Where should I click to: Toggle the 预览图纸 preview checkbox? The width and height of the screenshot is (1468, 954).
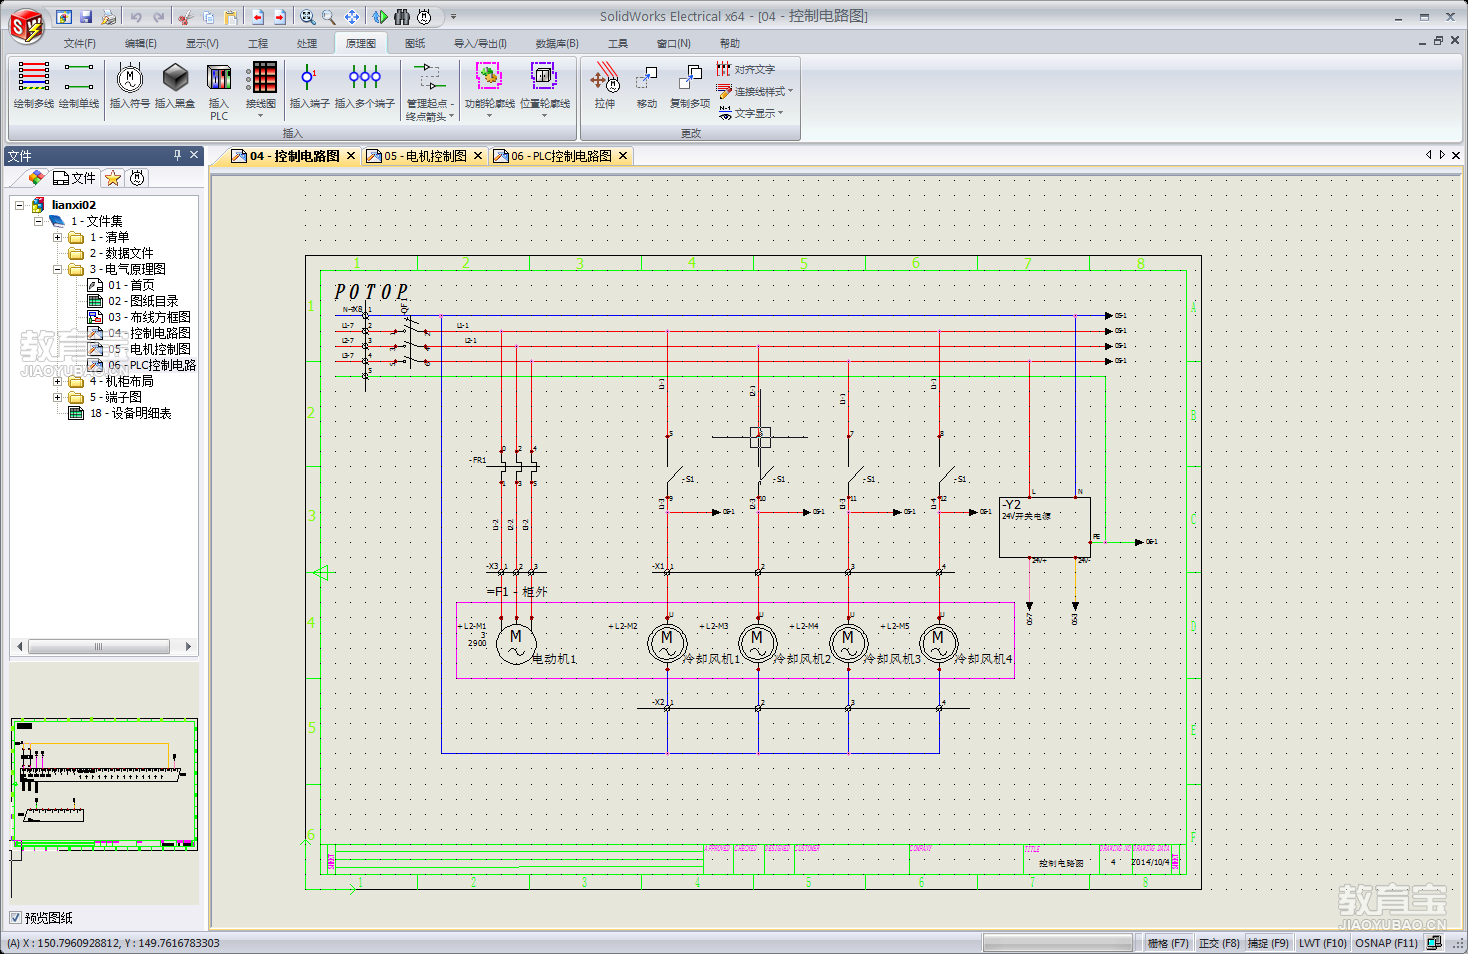click(x=16, y=918)
